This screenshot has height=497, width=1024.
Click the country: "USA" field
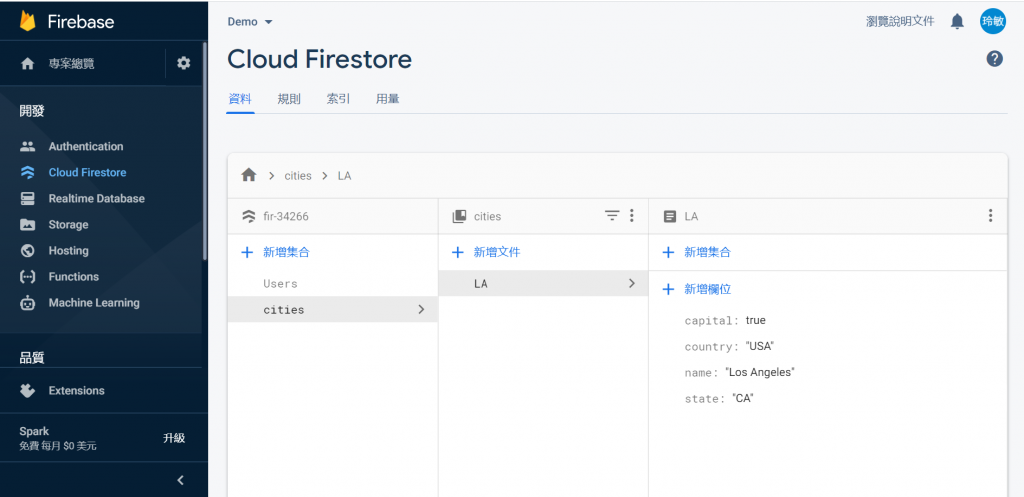(x=729, y=347)
